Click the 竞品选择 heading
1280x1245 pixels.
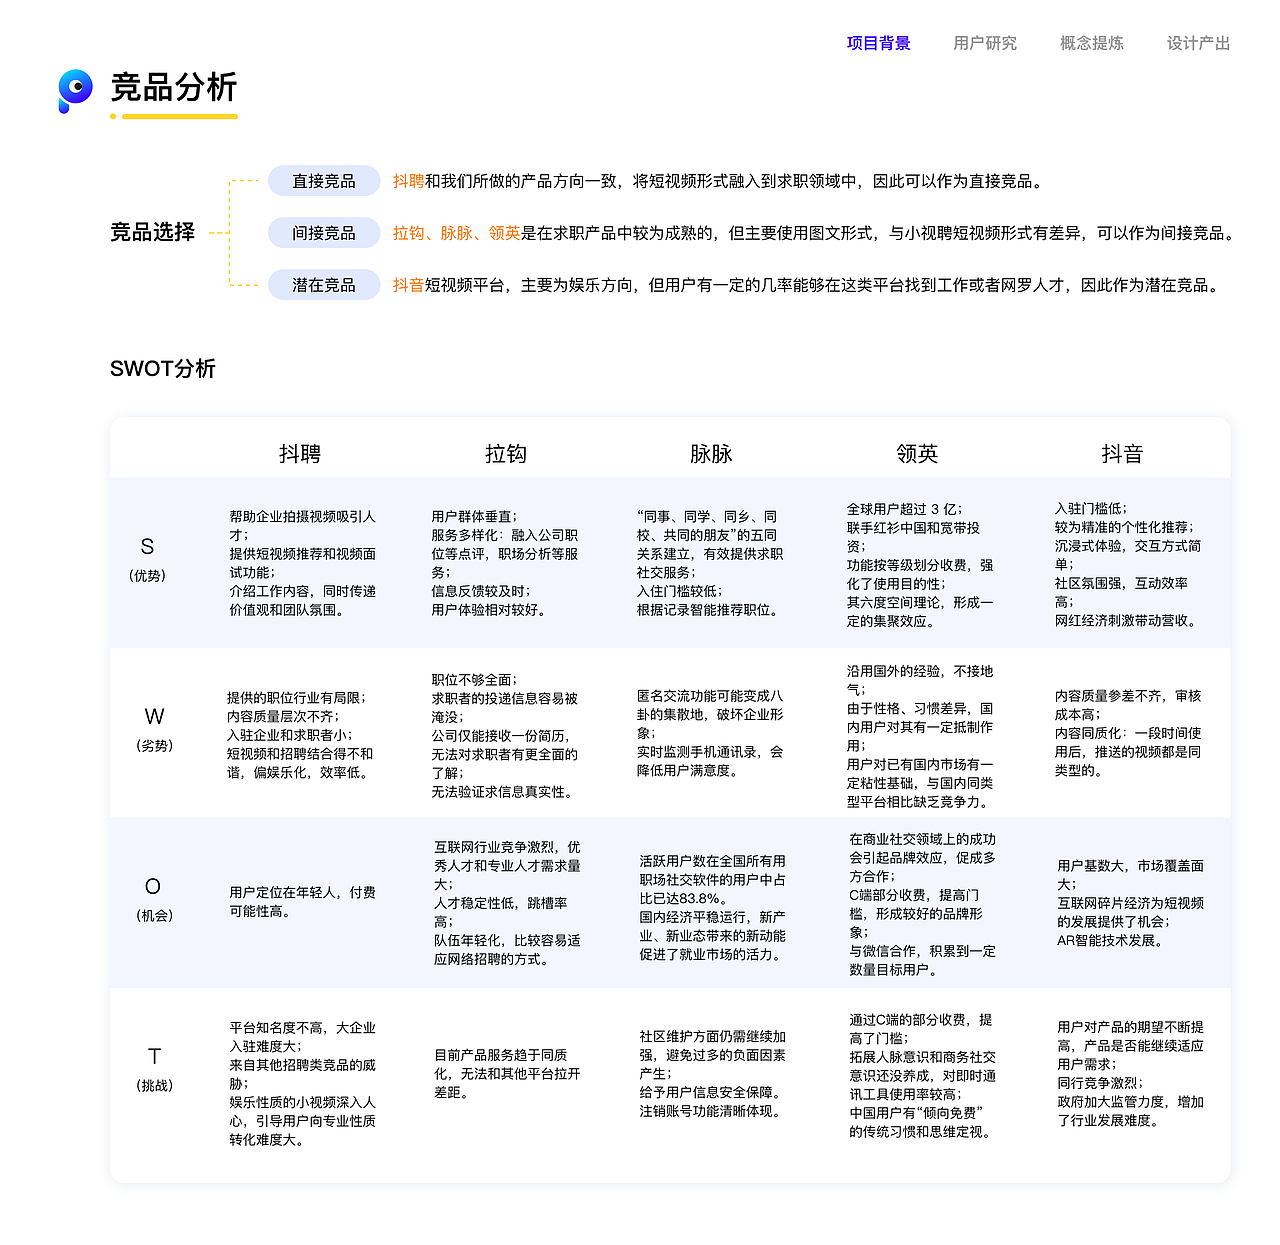(x=153, y=232)
